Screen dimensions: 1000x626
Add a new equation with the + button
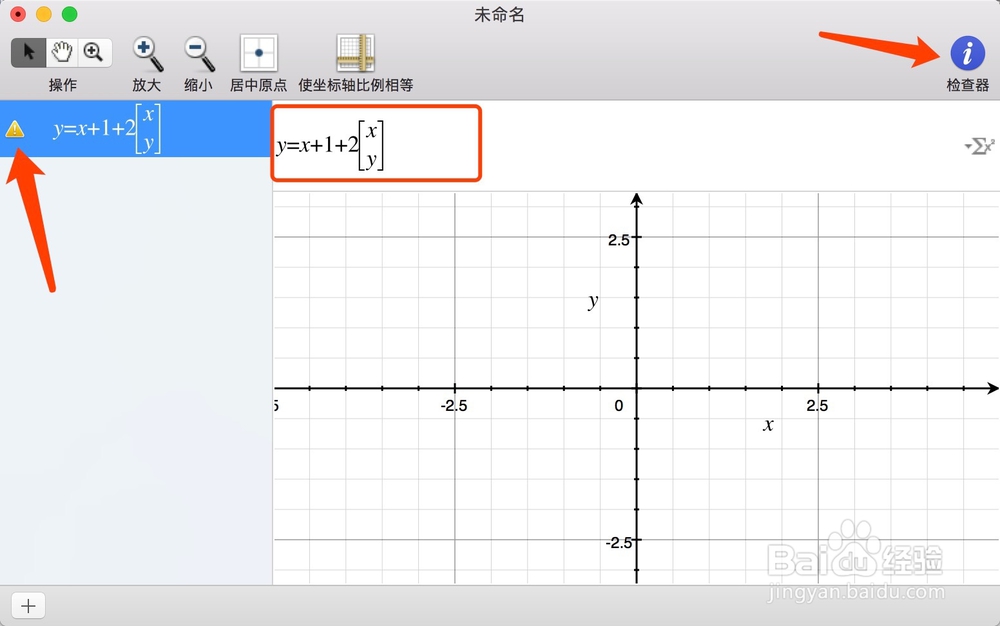pos(27,604)
